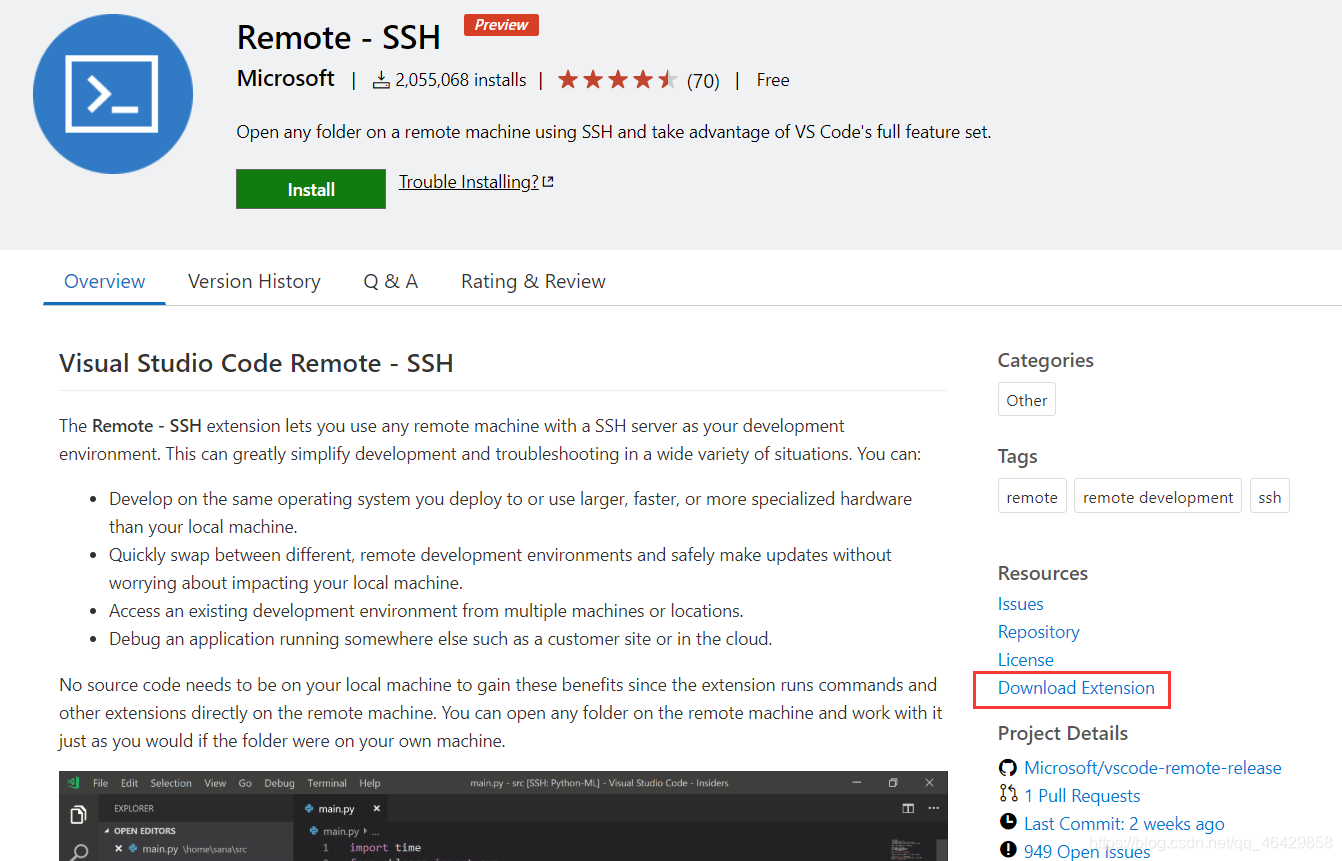Open the Microsoft publisher page
The height and width of the screenshot is (861, 1342).
[286, 78]
